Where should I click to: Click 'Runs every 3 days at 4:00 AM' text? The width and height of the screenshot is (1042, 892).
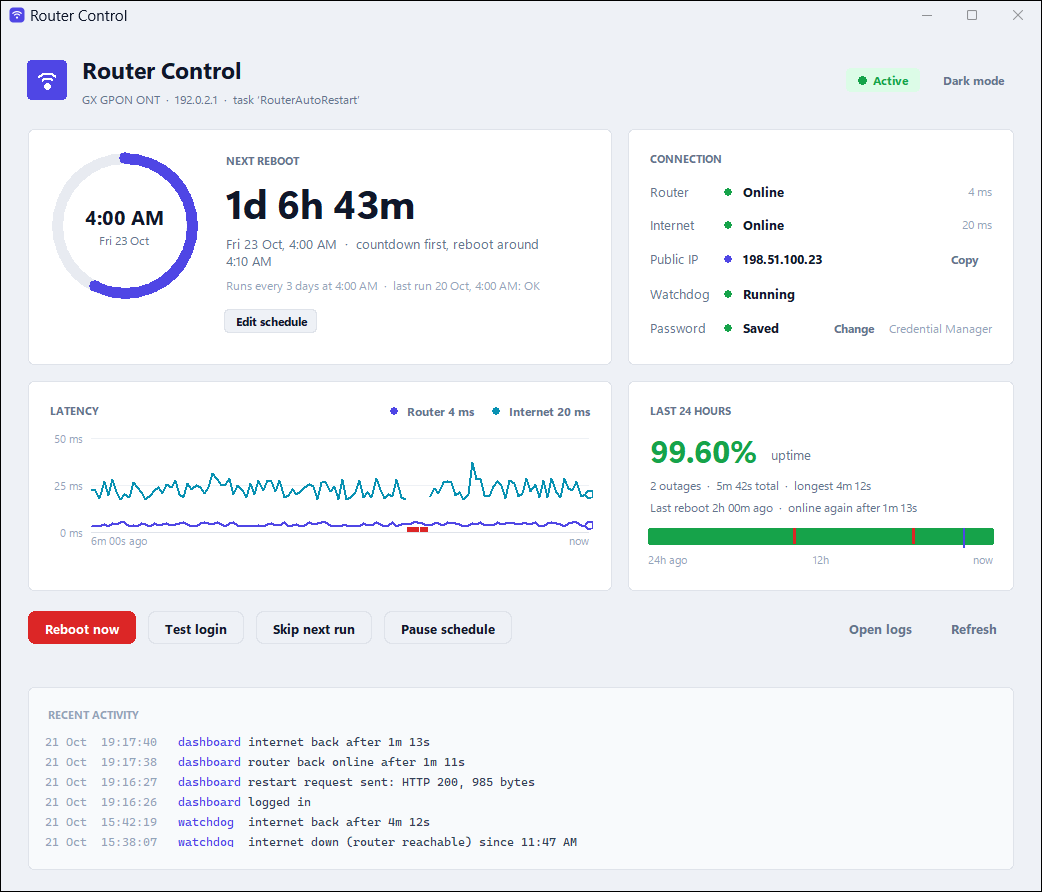(x=302, y=286)
